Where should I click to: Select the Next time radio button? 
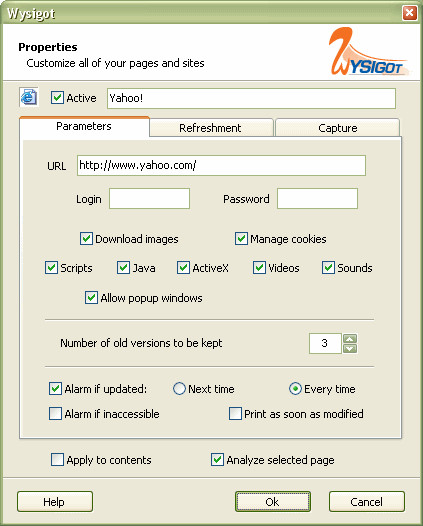click(x=179, y=388)
